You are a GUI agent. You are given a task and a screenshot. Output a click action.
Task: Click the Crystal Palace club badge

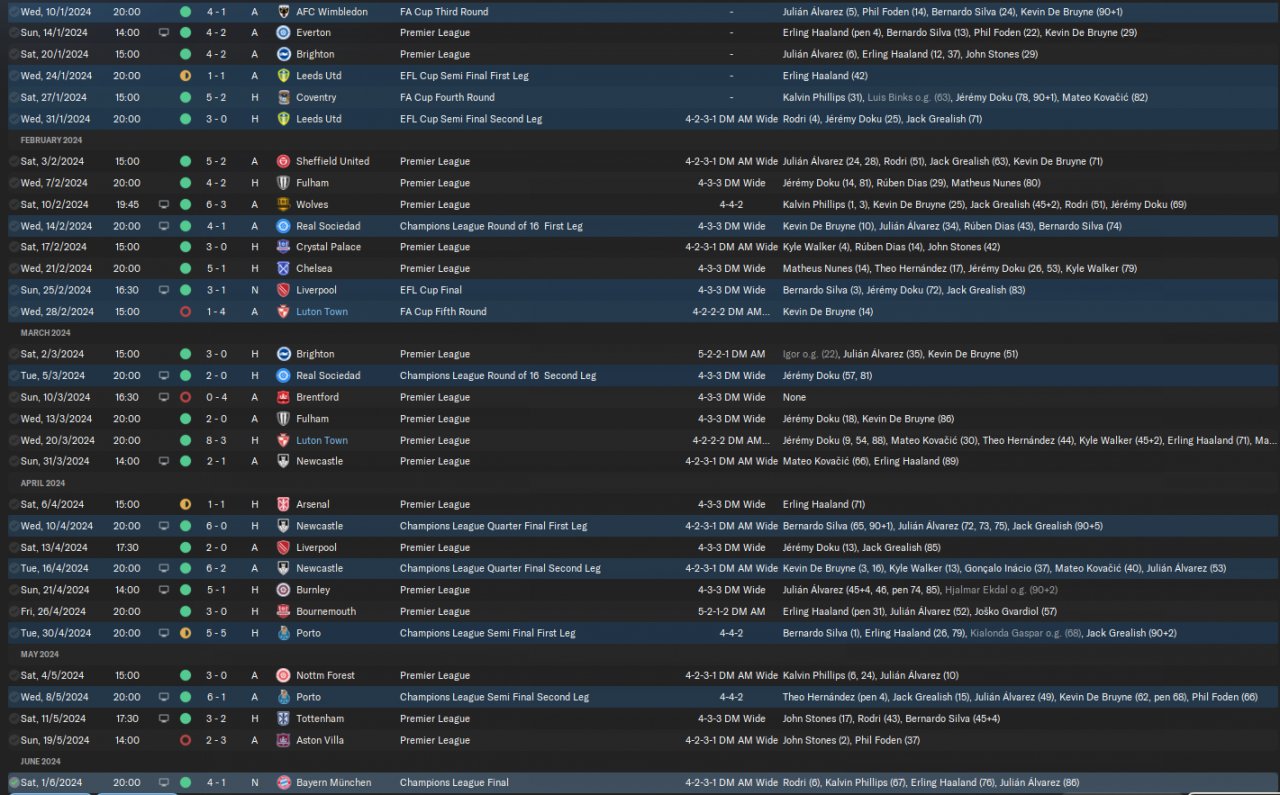pos(283,247)
